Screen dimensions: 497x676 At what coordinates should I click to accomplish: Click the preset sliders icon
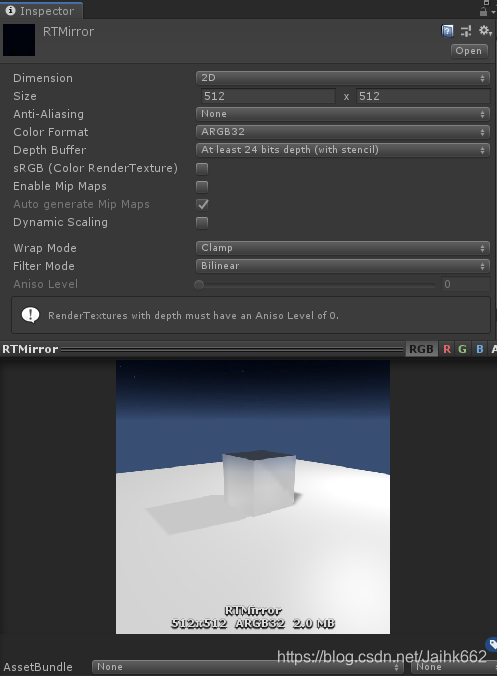tap(466, 31)
